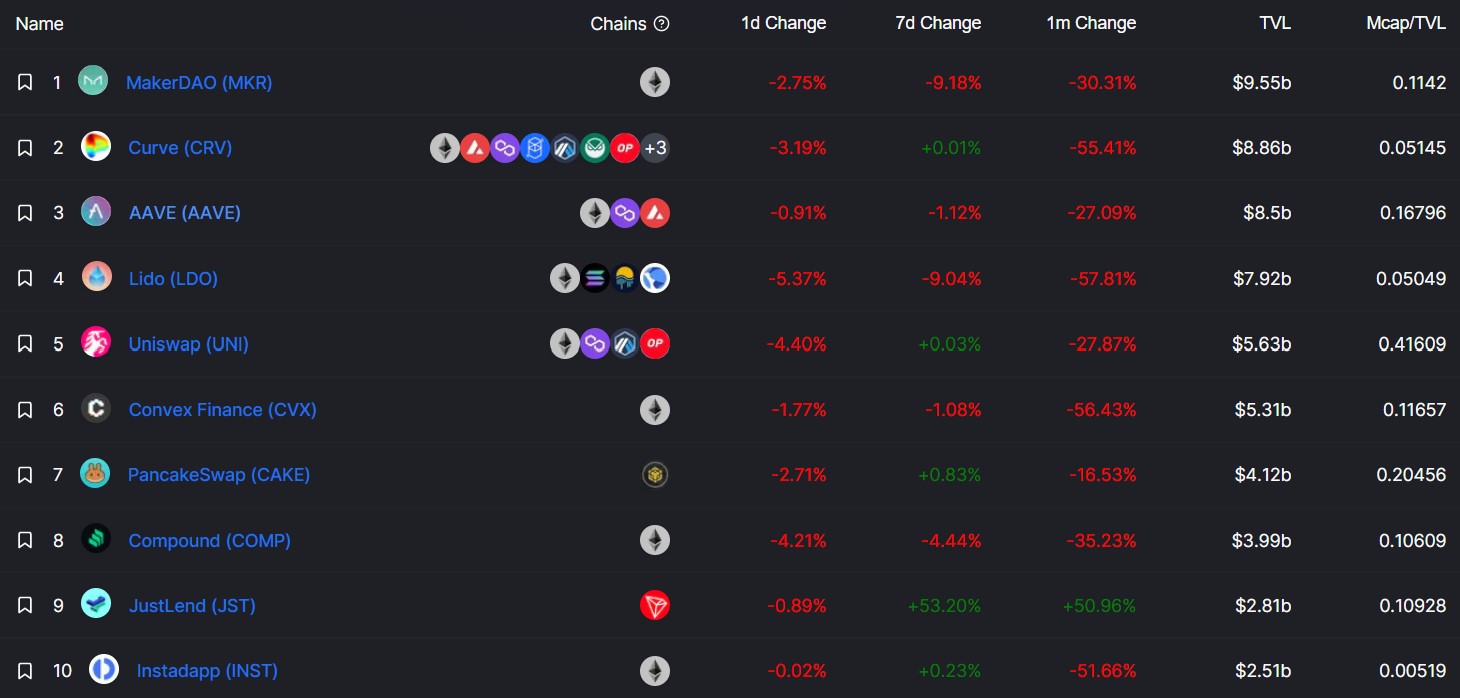Image resolution: width=1460 pixels, height=698 pixels.
Task: Open the Instadapp (INST) link
Action: point(207,671)
